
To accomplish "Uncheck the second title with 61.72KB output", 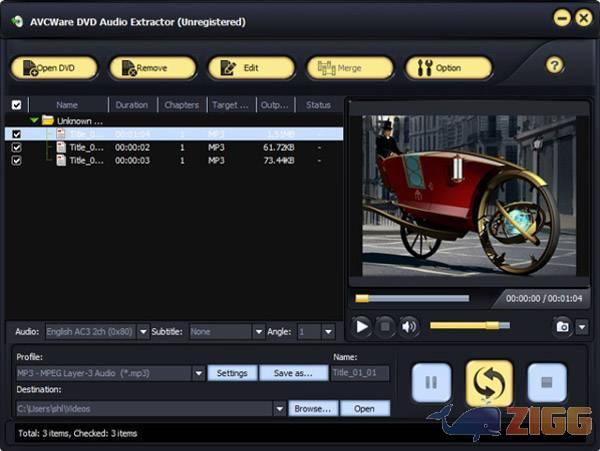I will pos(16,147).
